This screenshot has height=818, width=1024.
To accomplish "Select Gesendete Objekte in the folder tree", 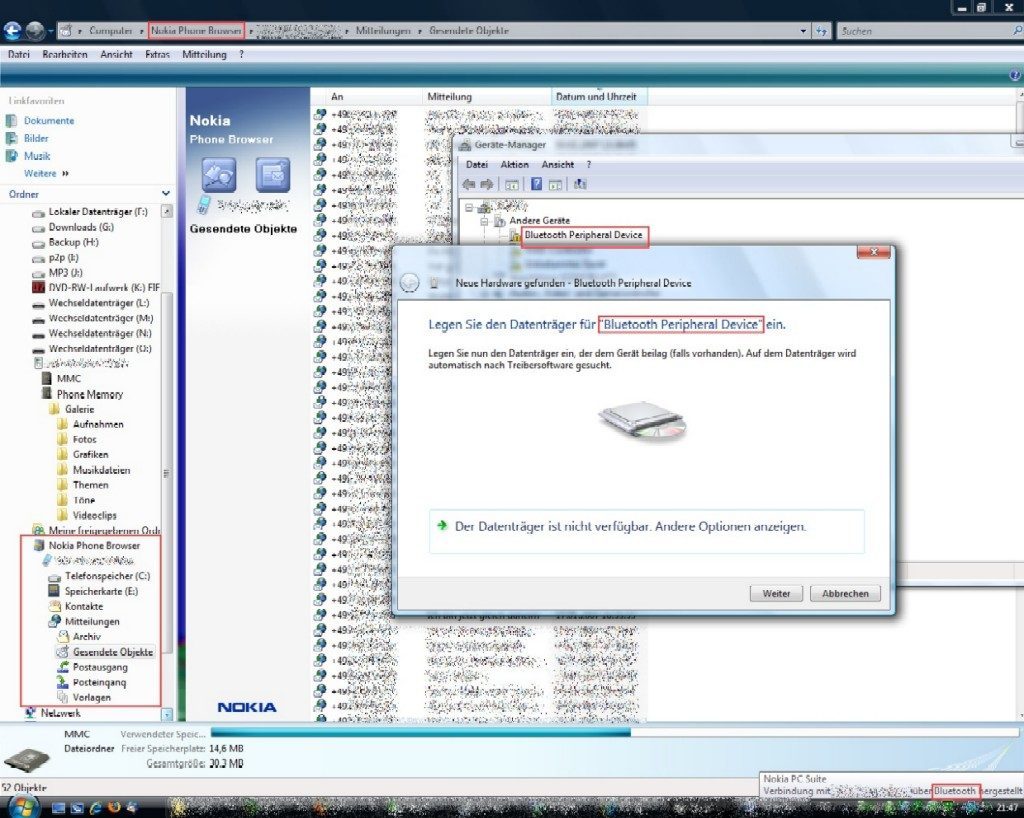I will click(x=112, y=652).
